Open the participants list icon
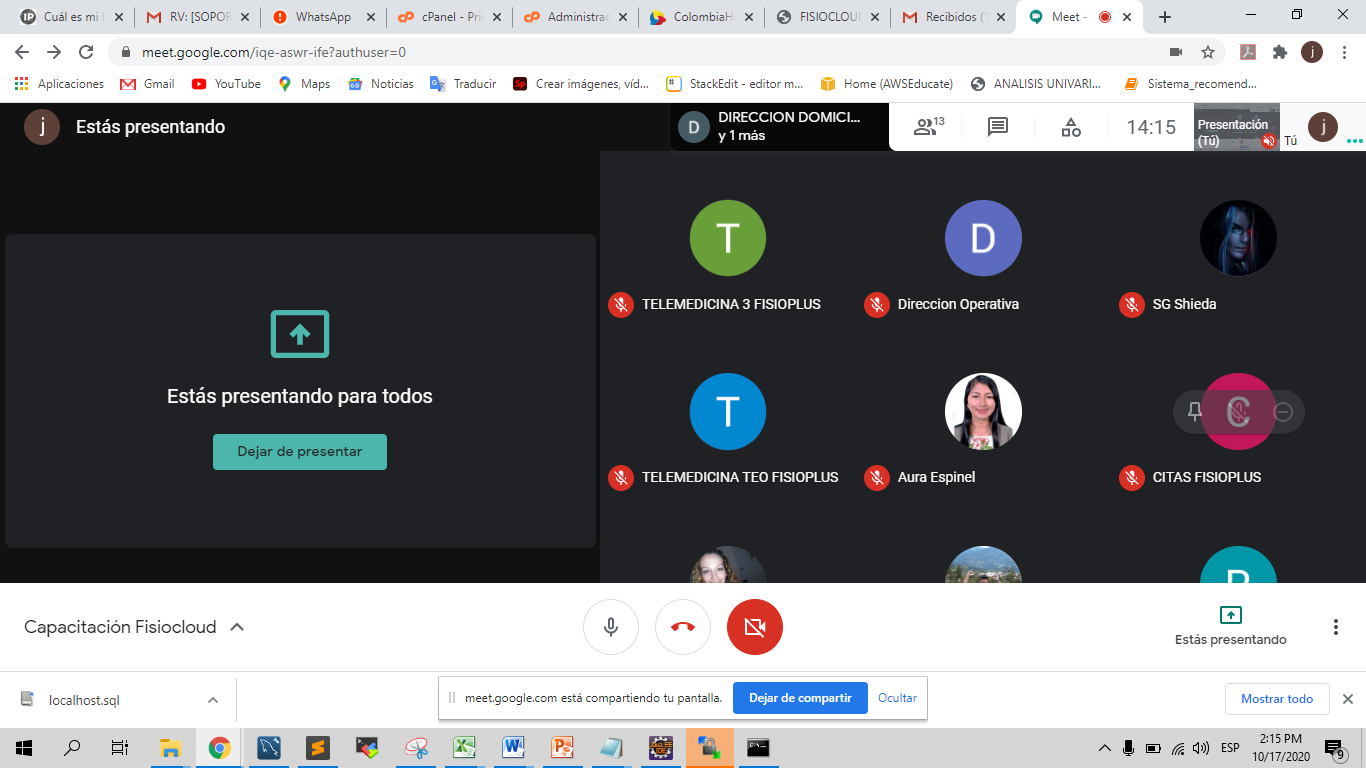 [x=928, y=127]
